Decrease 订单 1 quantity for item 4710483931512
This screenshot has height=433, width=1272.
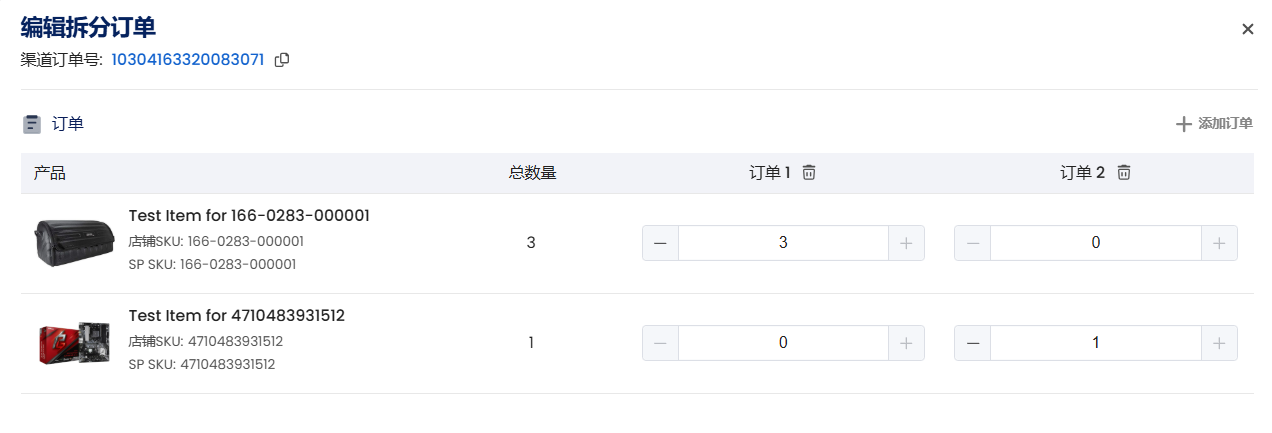click(660, 343)
